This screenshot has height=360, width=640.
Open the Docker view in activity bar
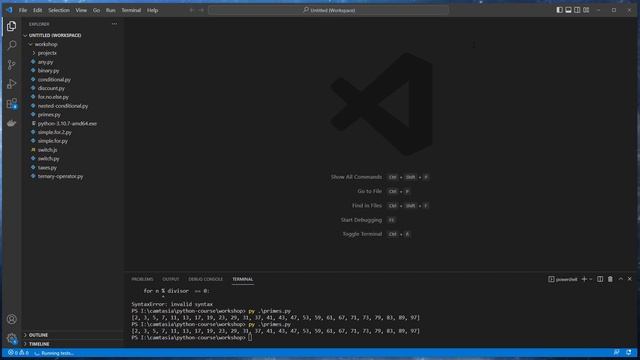tap(11, 123)
